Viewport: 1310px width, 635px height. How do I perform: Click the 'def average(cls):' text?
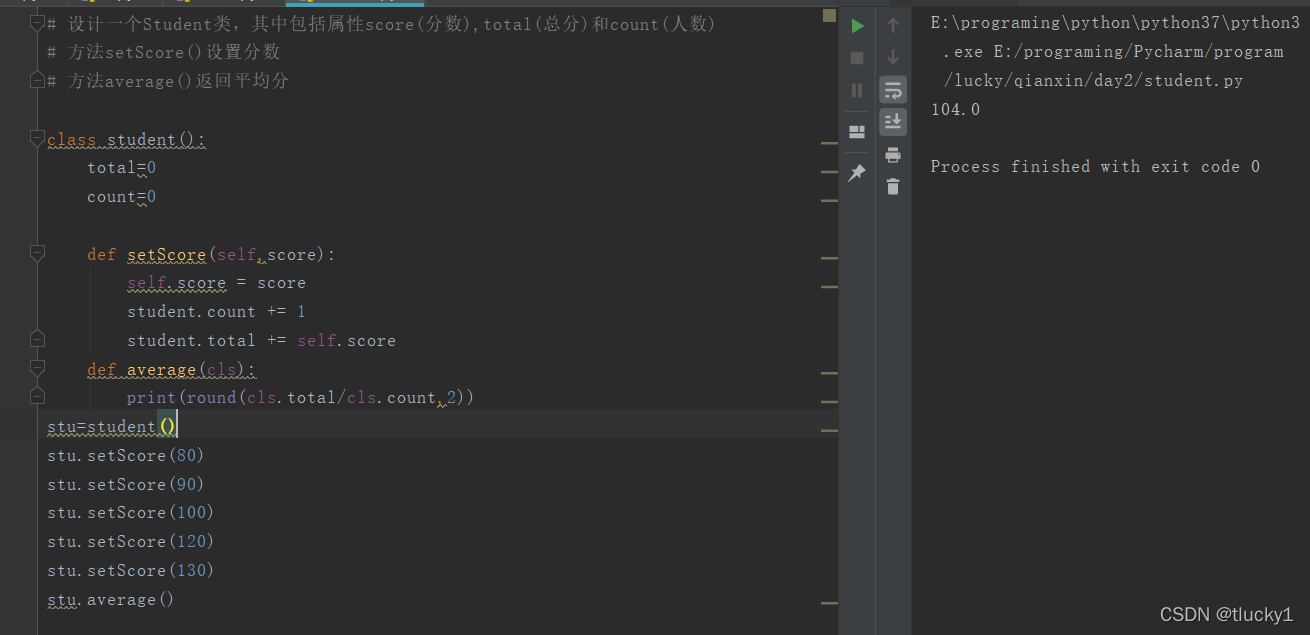[172, 370]
